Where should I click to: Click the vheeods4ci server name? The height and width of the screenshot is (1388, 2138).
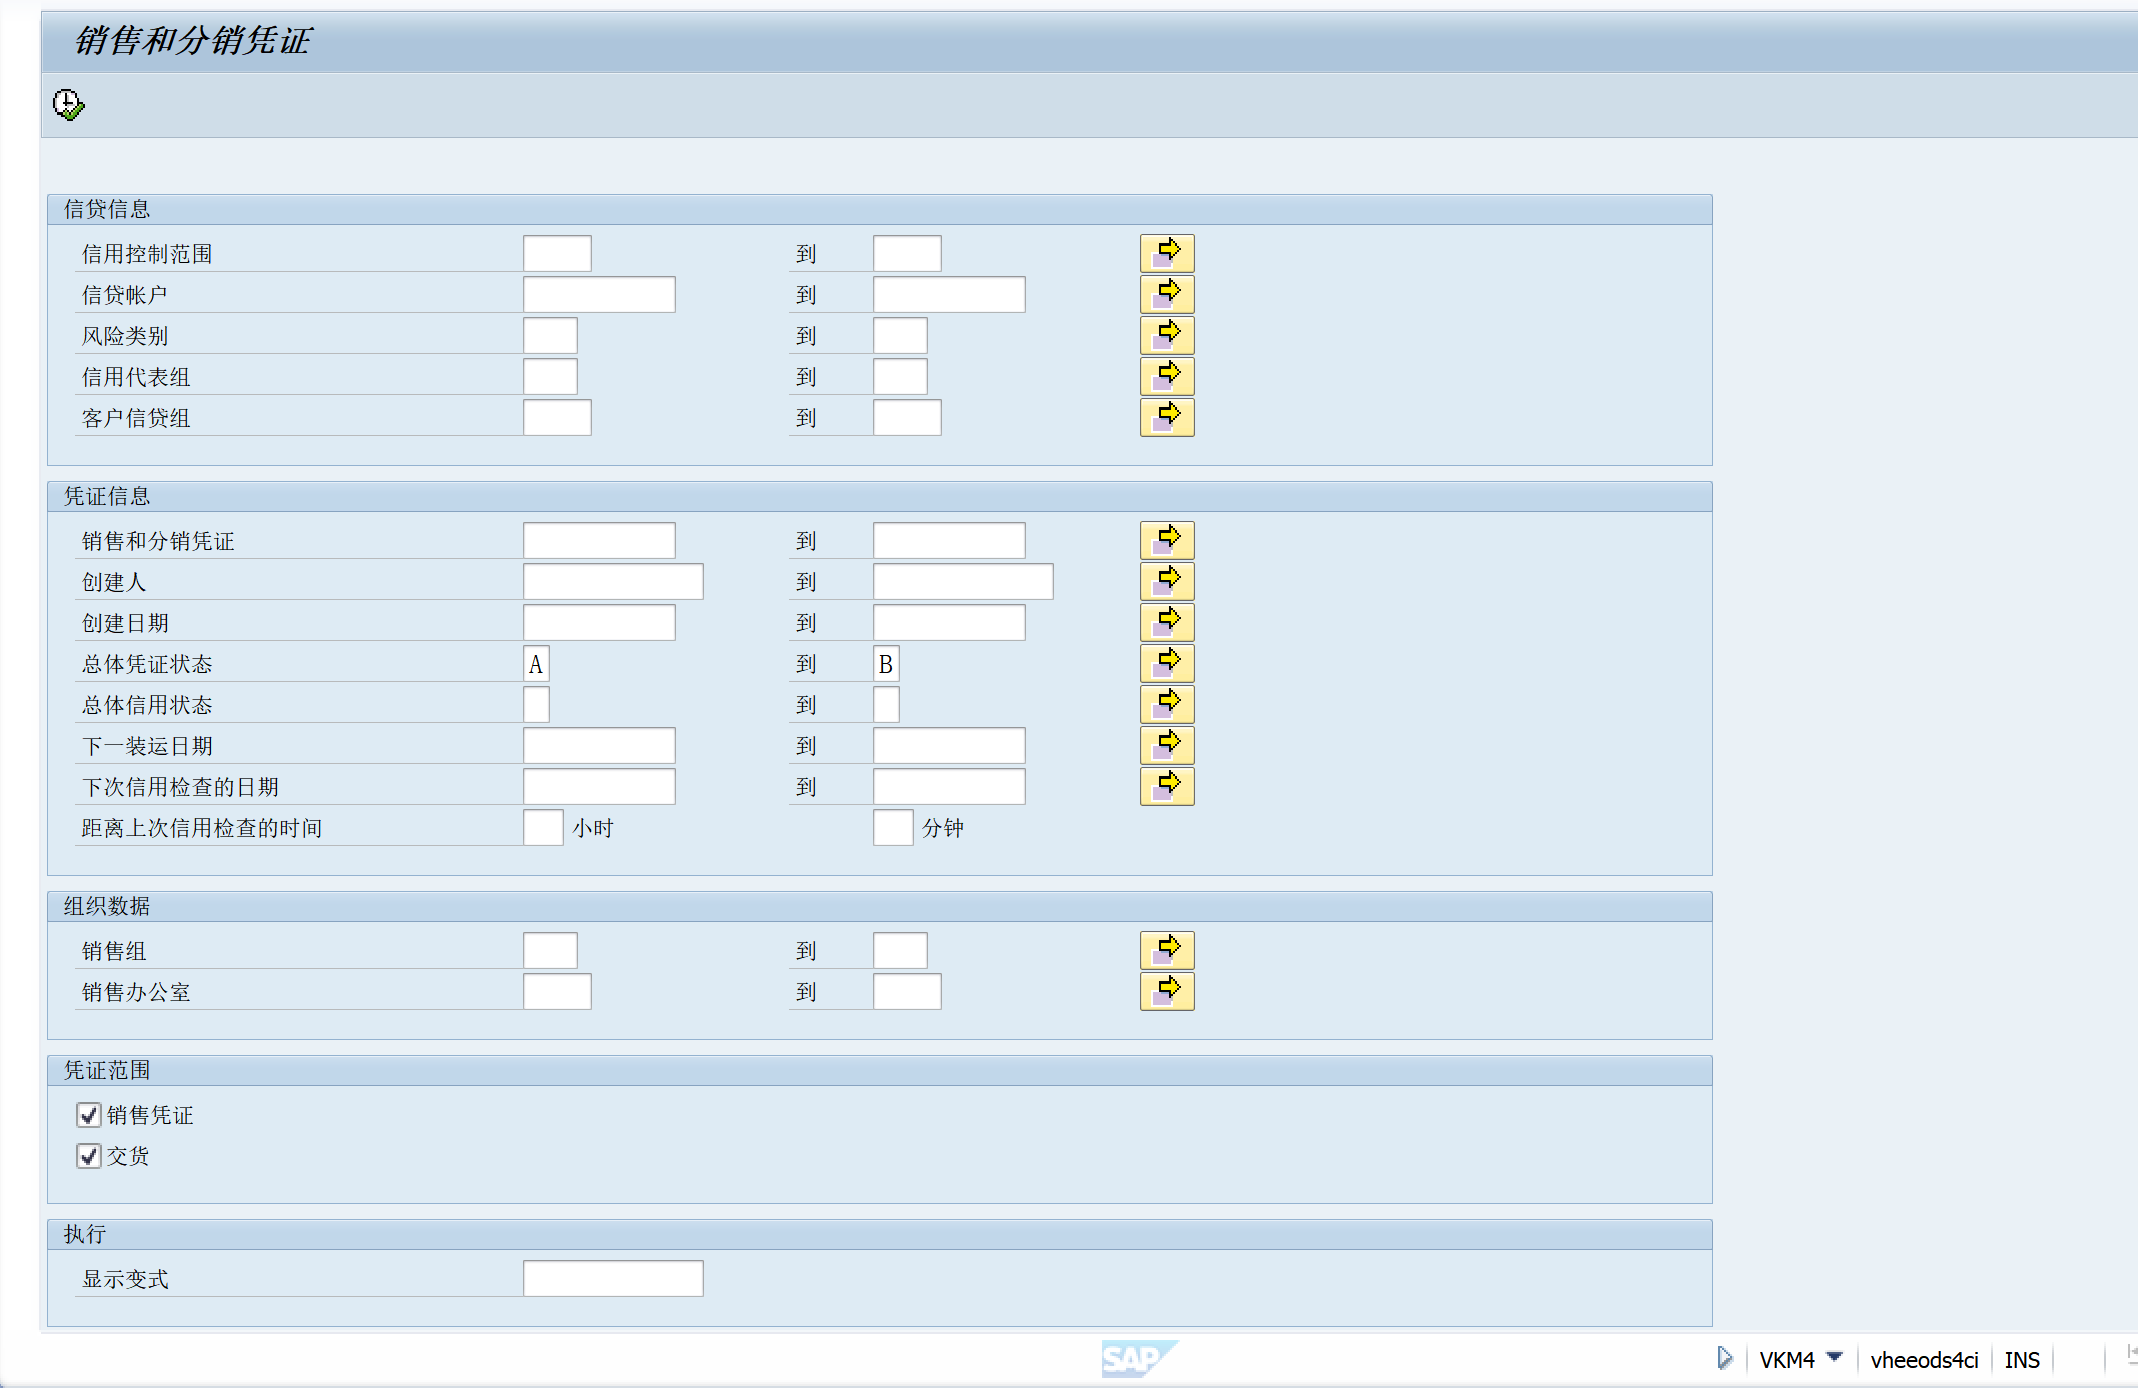pyautogui.click(x=1924, y=1359)
